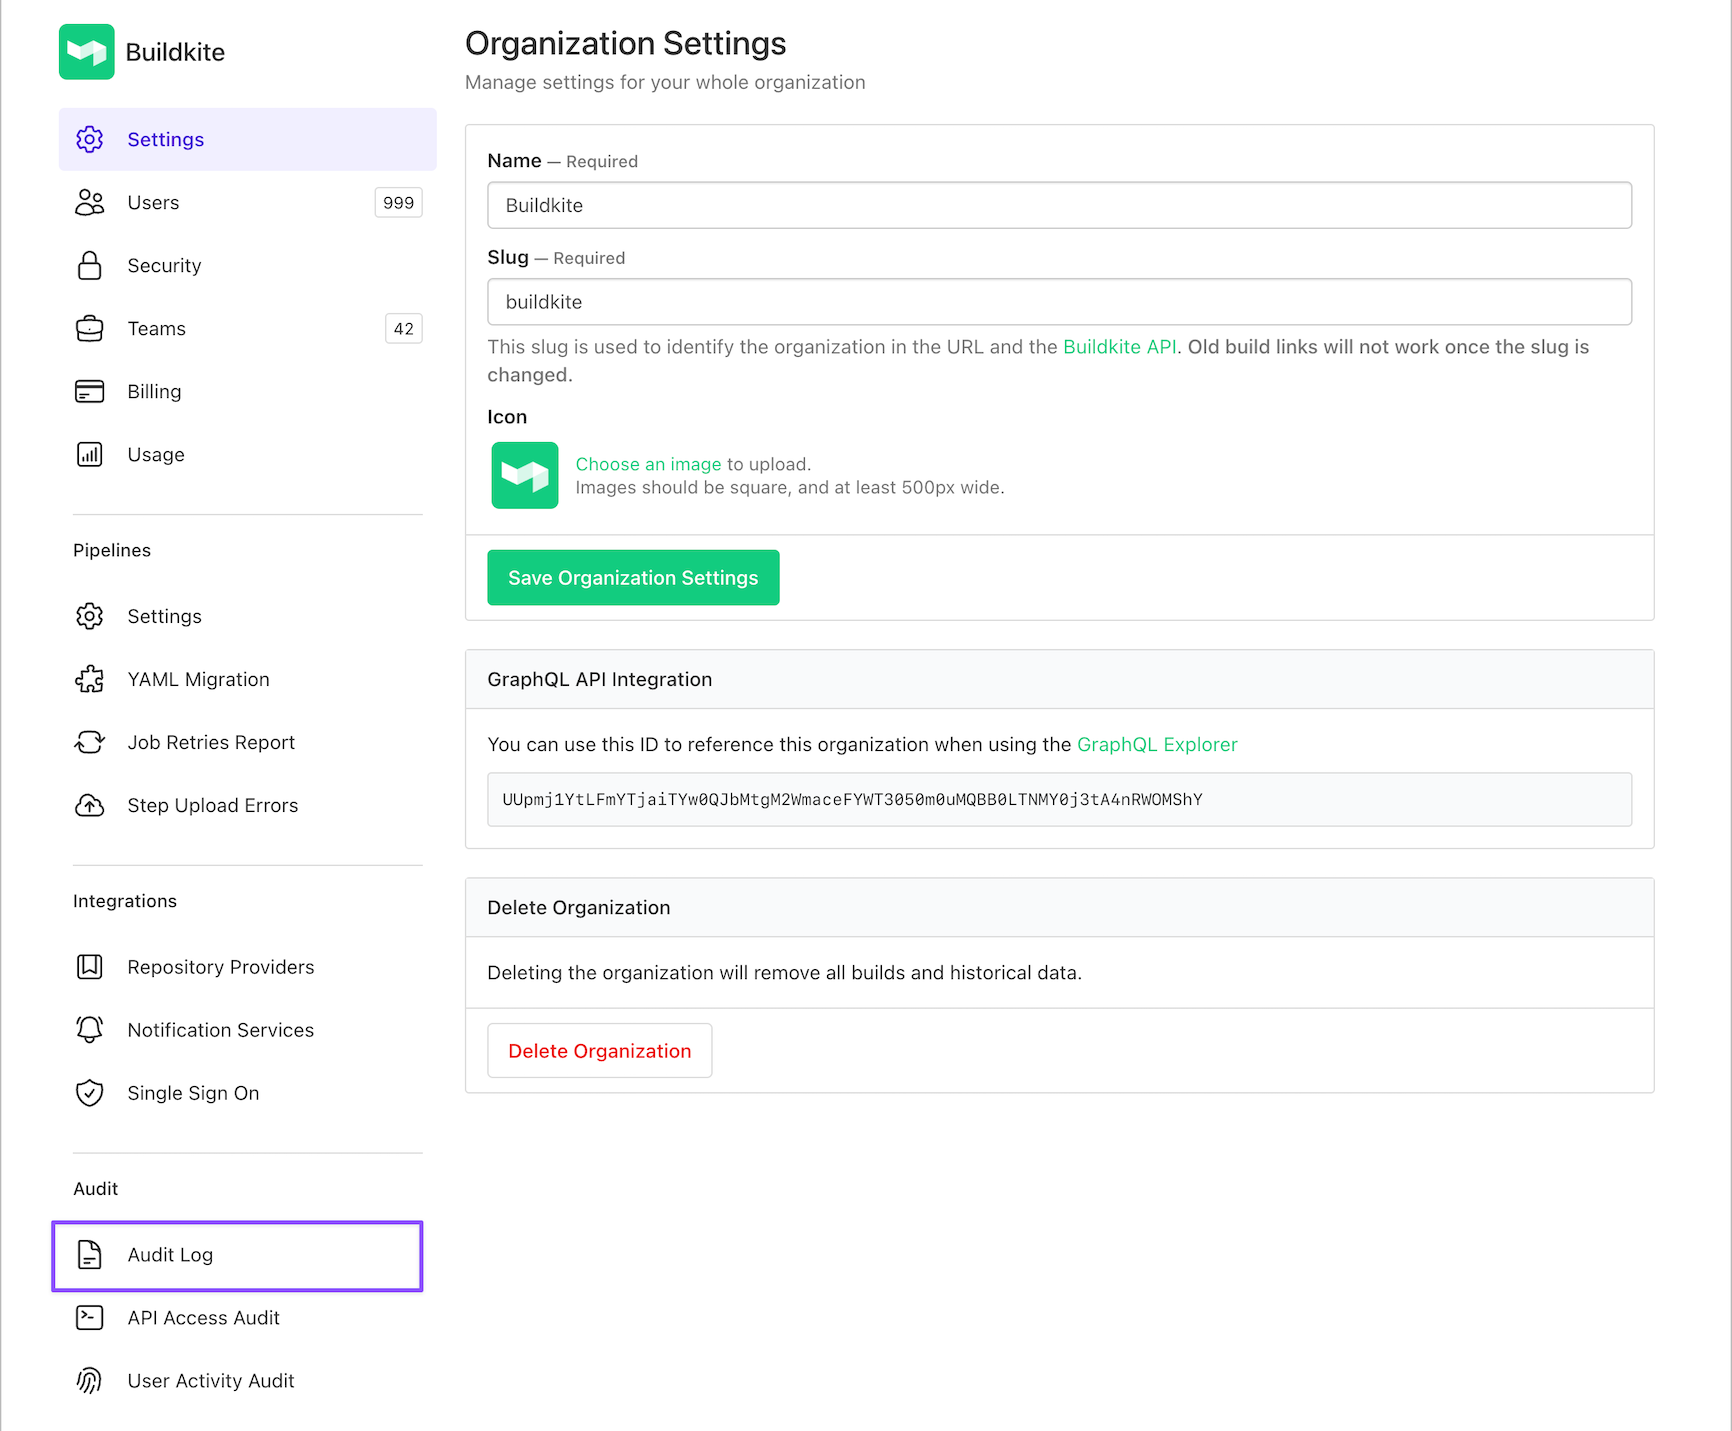Choose an image to upload as icon

point(648,464)
